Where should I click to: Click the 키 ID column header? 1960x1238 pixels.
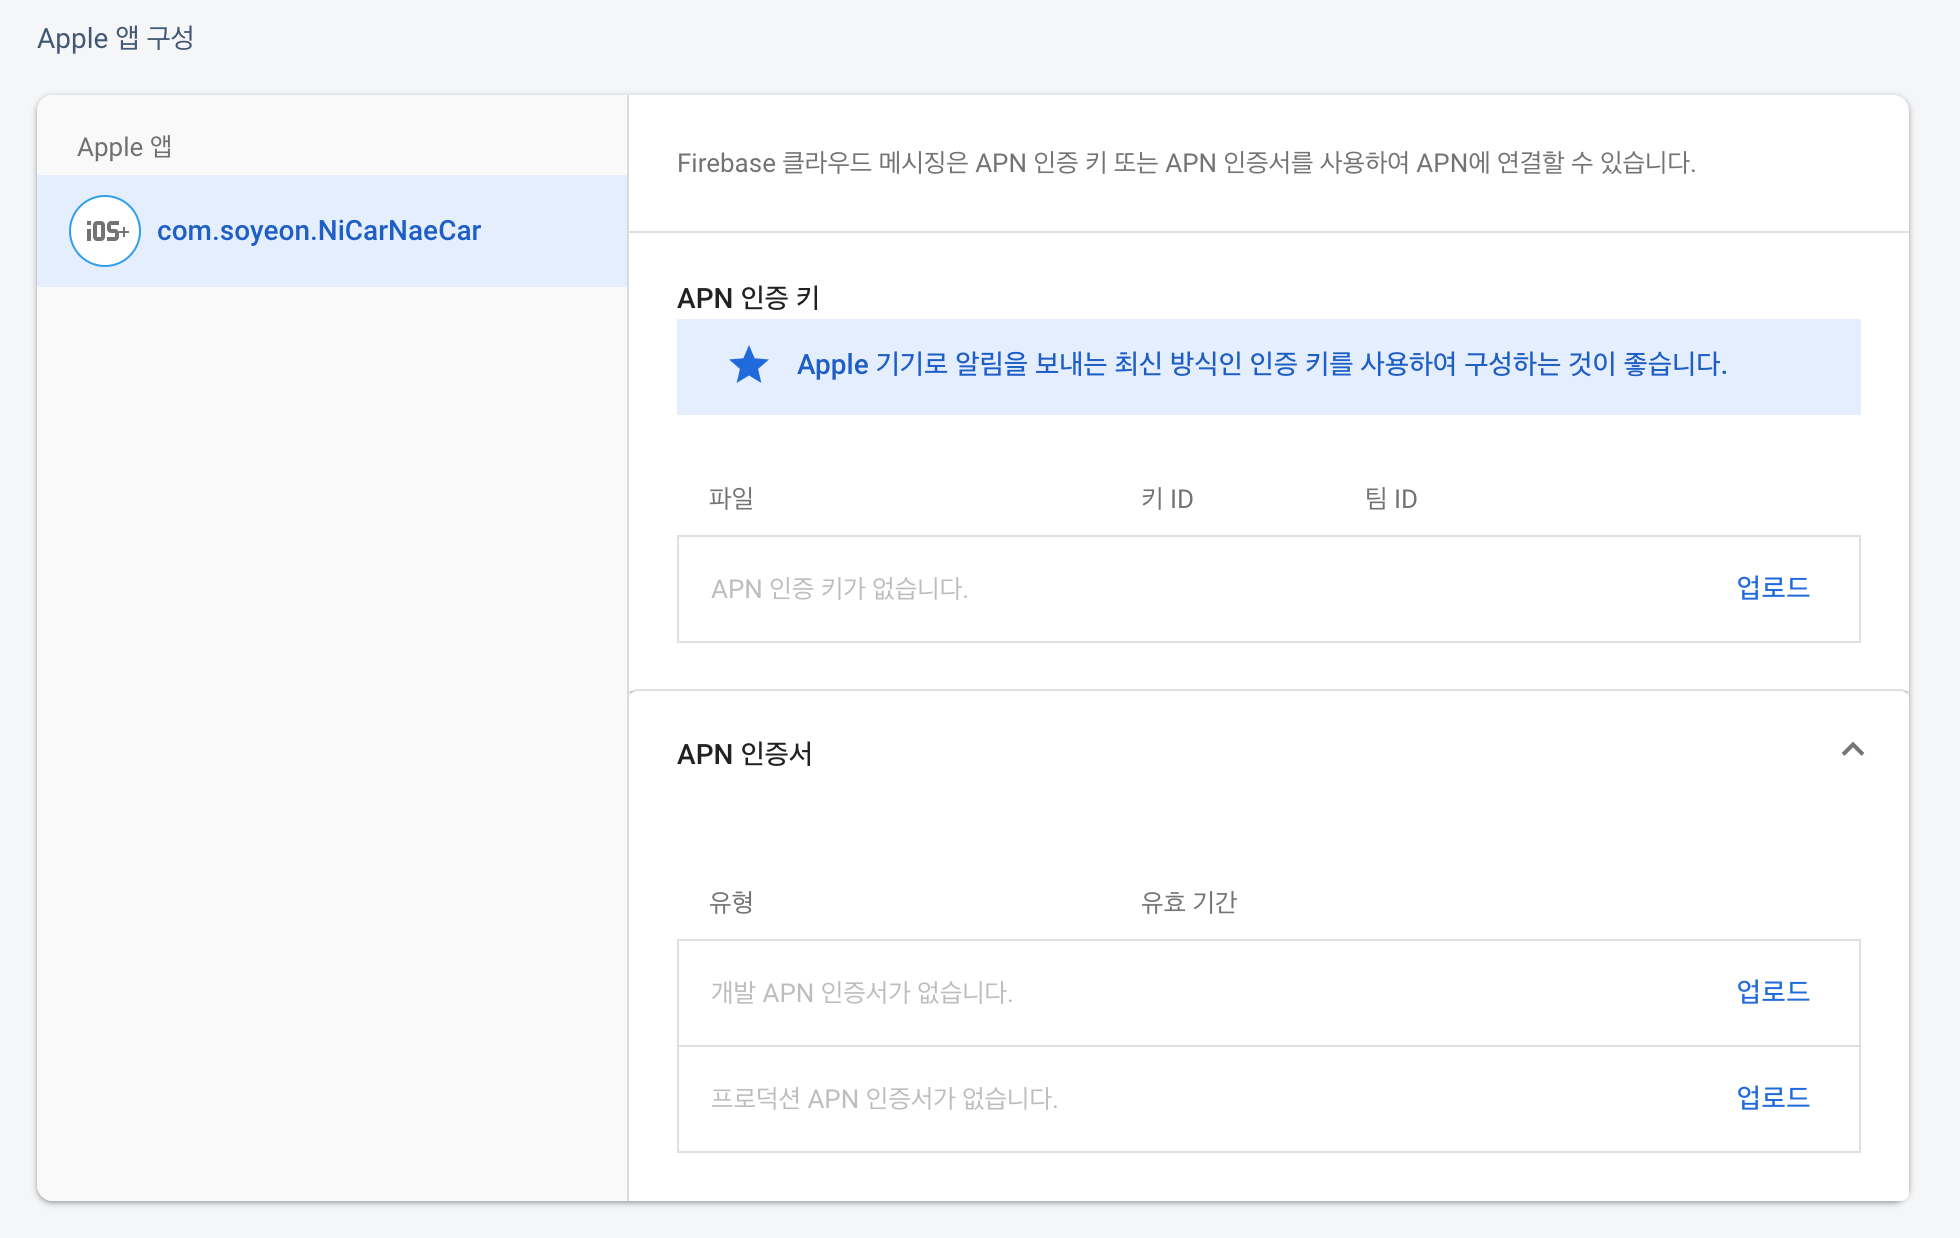pos(1167,498)
